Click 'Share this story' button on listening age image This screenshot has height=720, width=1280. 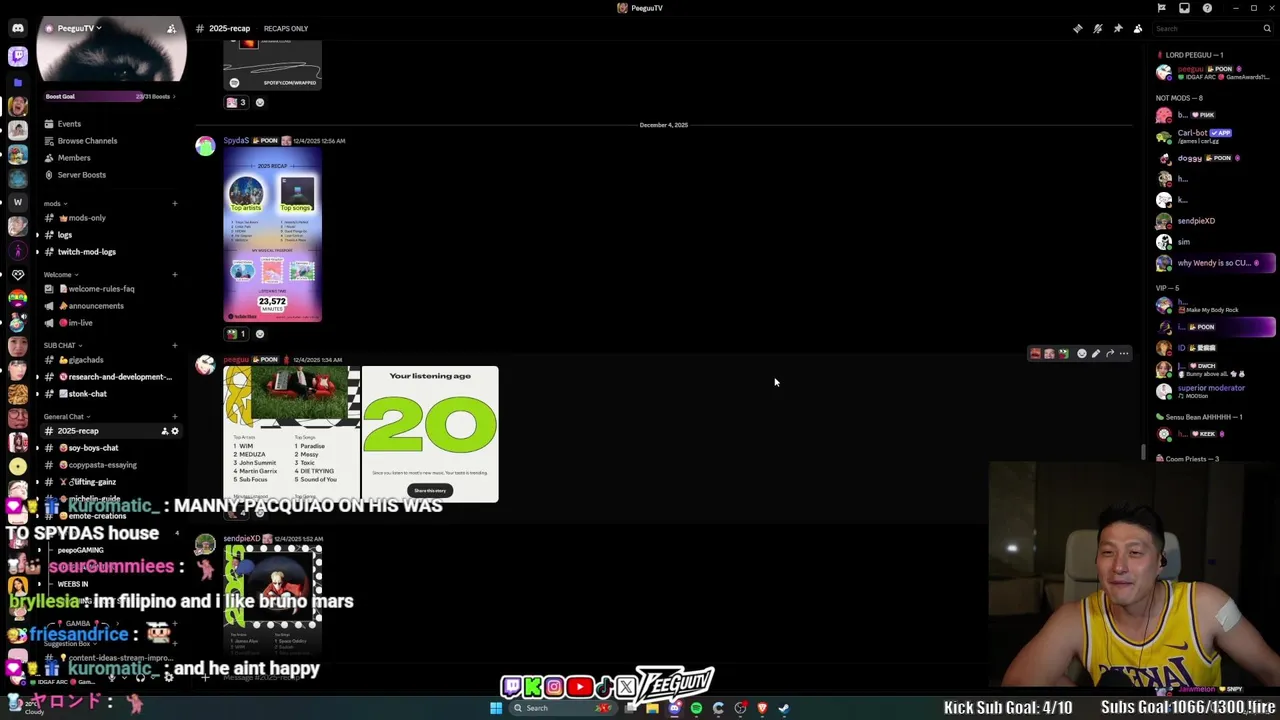point(430,490)
